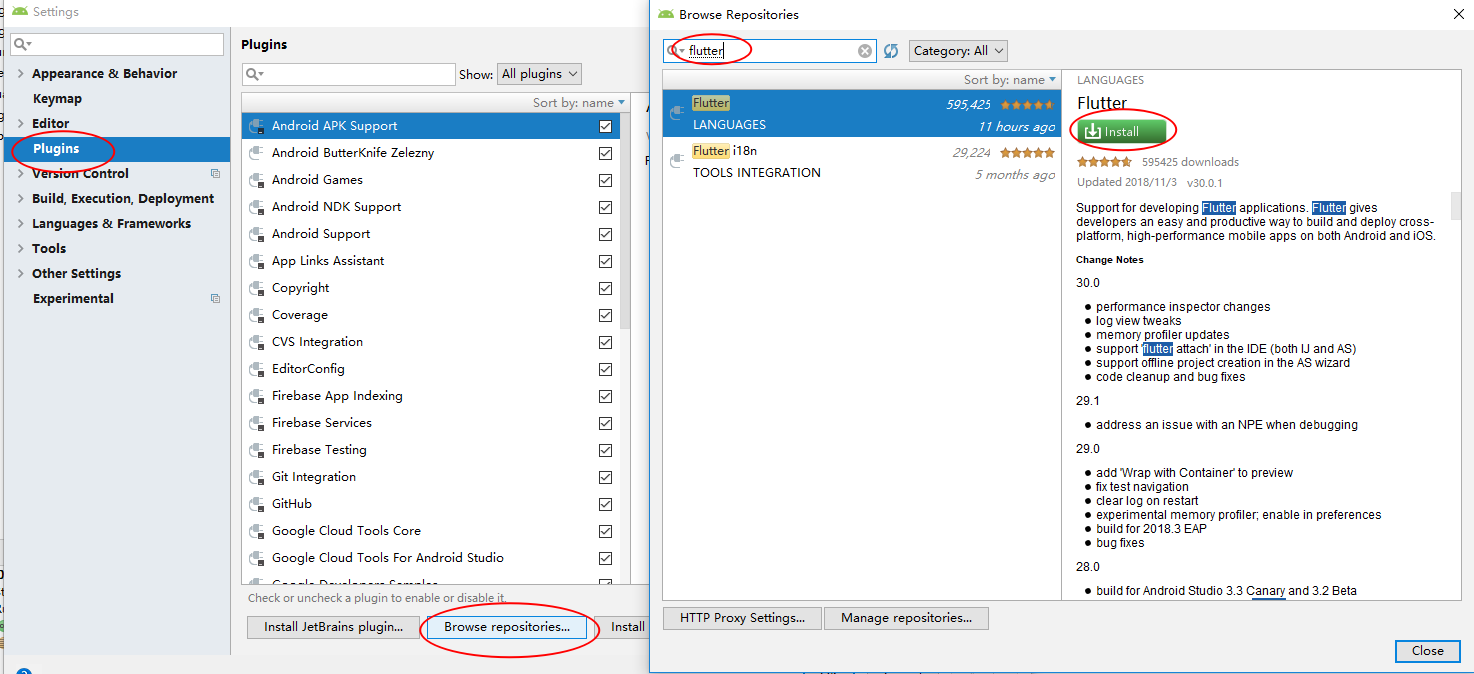Click the magnifier icon in the Settings sidebar search
1474x674 pixels.
[x=22, y=45]
